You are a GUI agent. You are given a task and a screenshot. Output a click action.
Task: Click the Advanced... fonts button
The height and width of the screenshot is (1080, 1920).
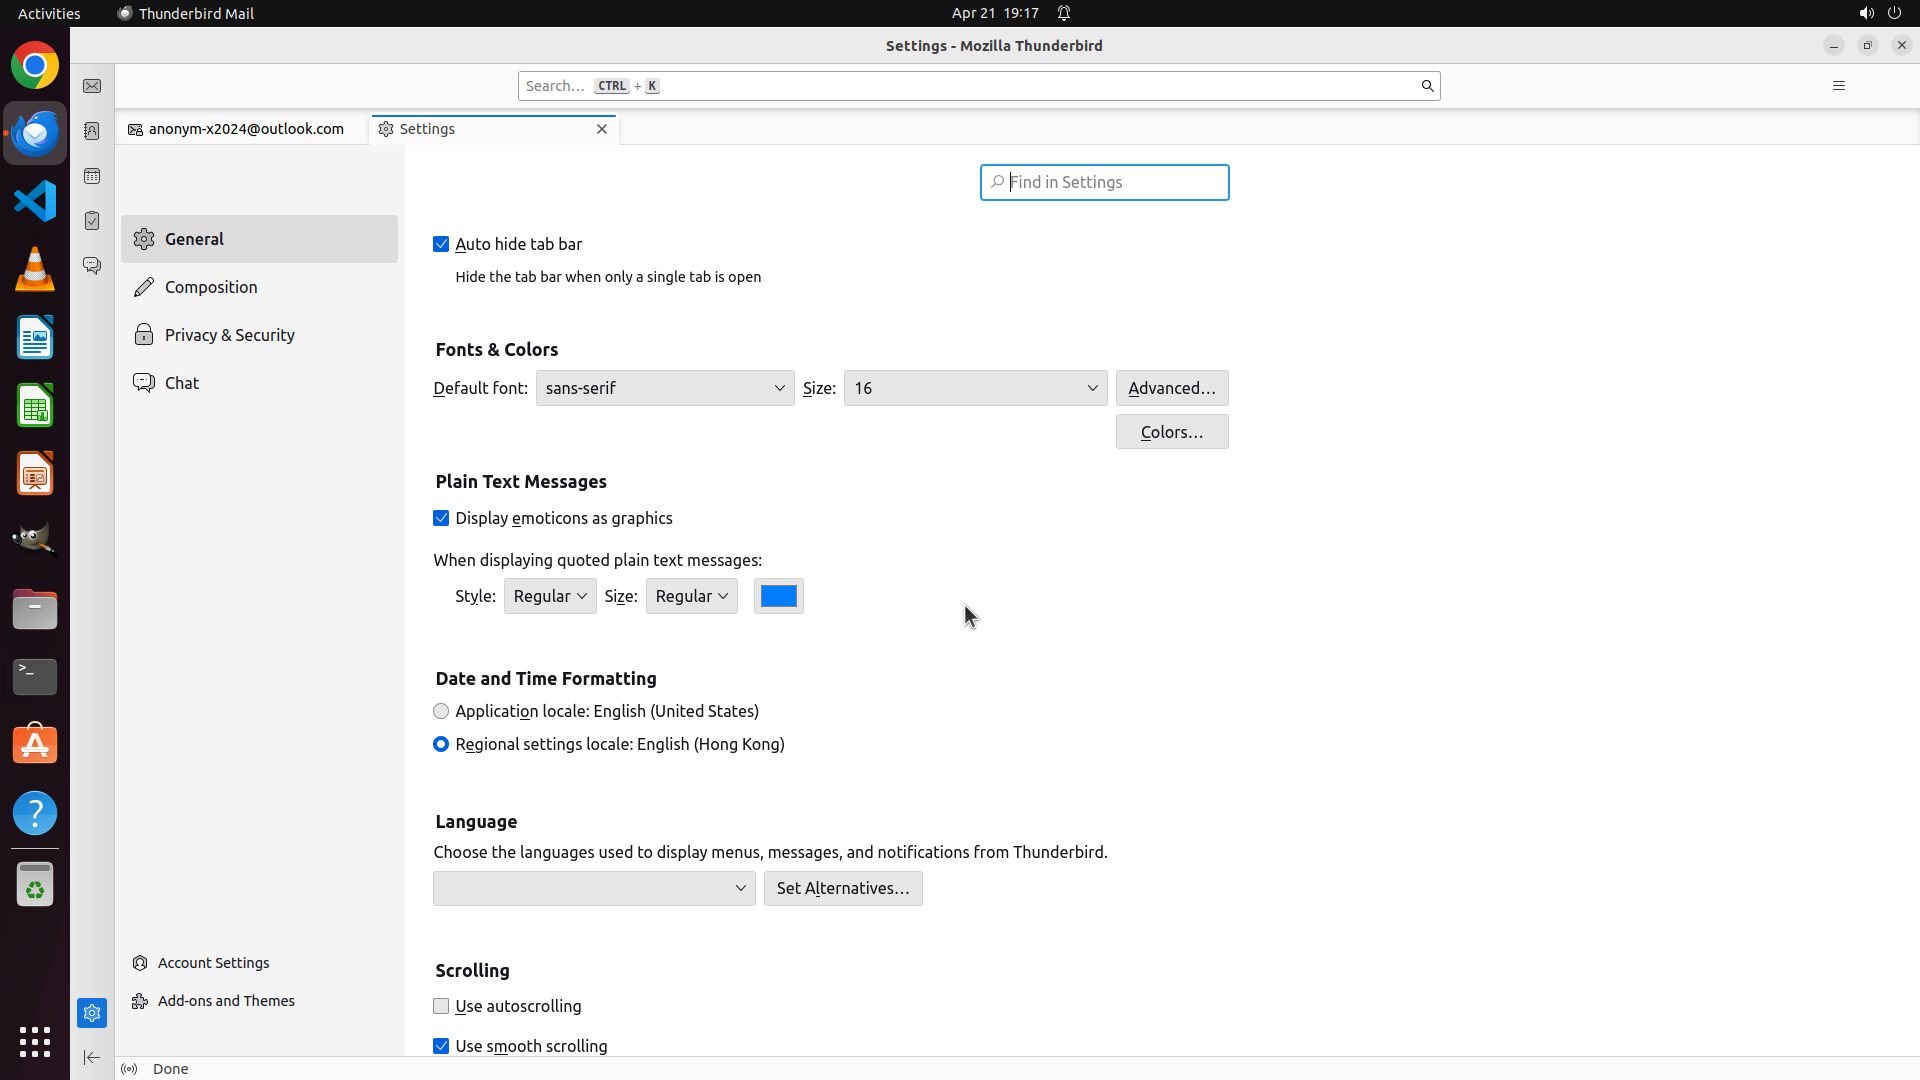click(1171, 388)
